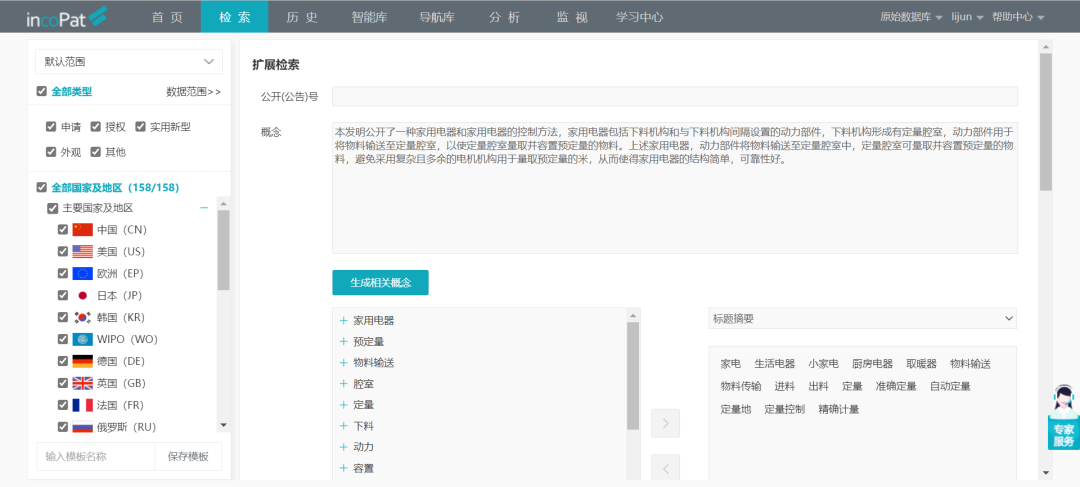Uncheck the 实用新型 checkbox
Screen dimensions: 1080x487
click(x=140, y=127)
